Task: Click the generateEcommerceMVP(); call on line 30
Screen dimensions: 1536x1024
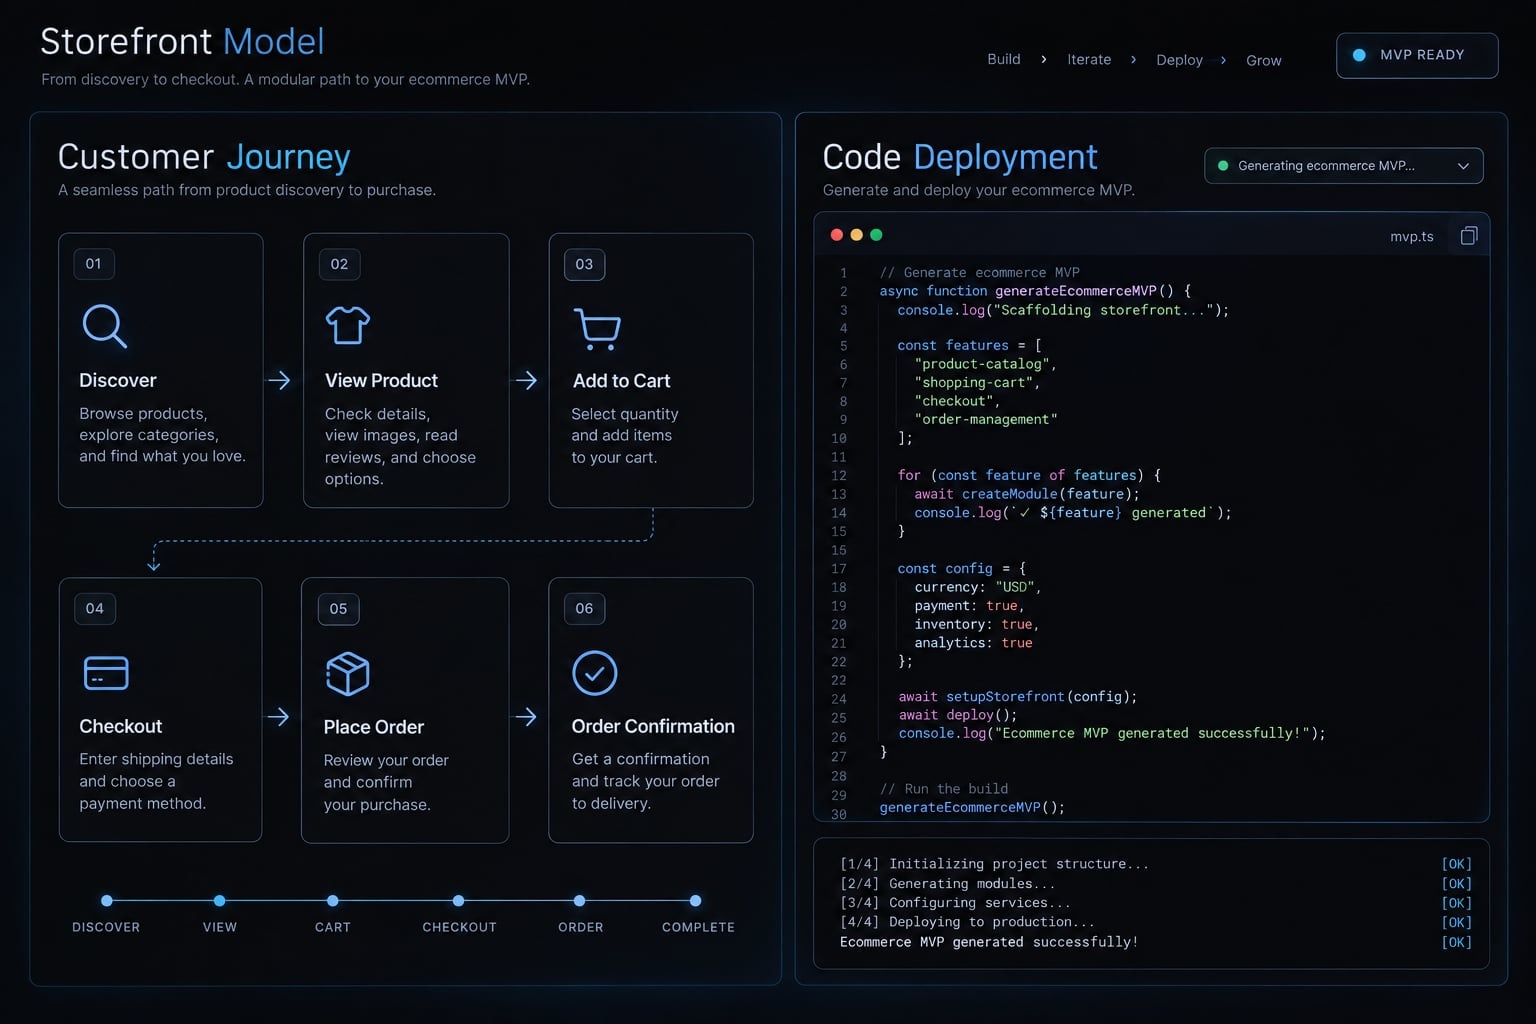Action: (x=972, y=807)
